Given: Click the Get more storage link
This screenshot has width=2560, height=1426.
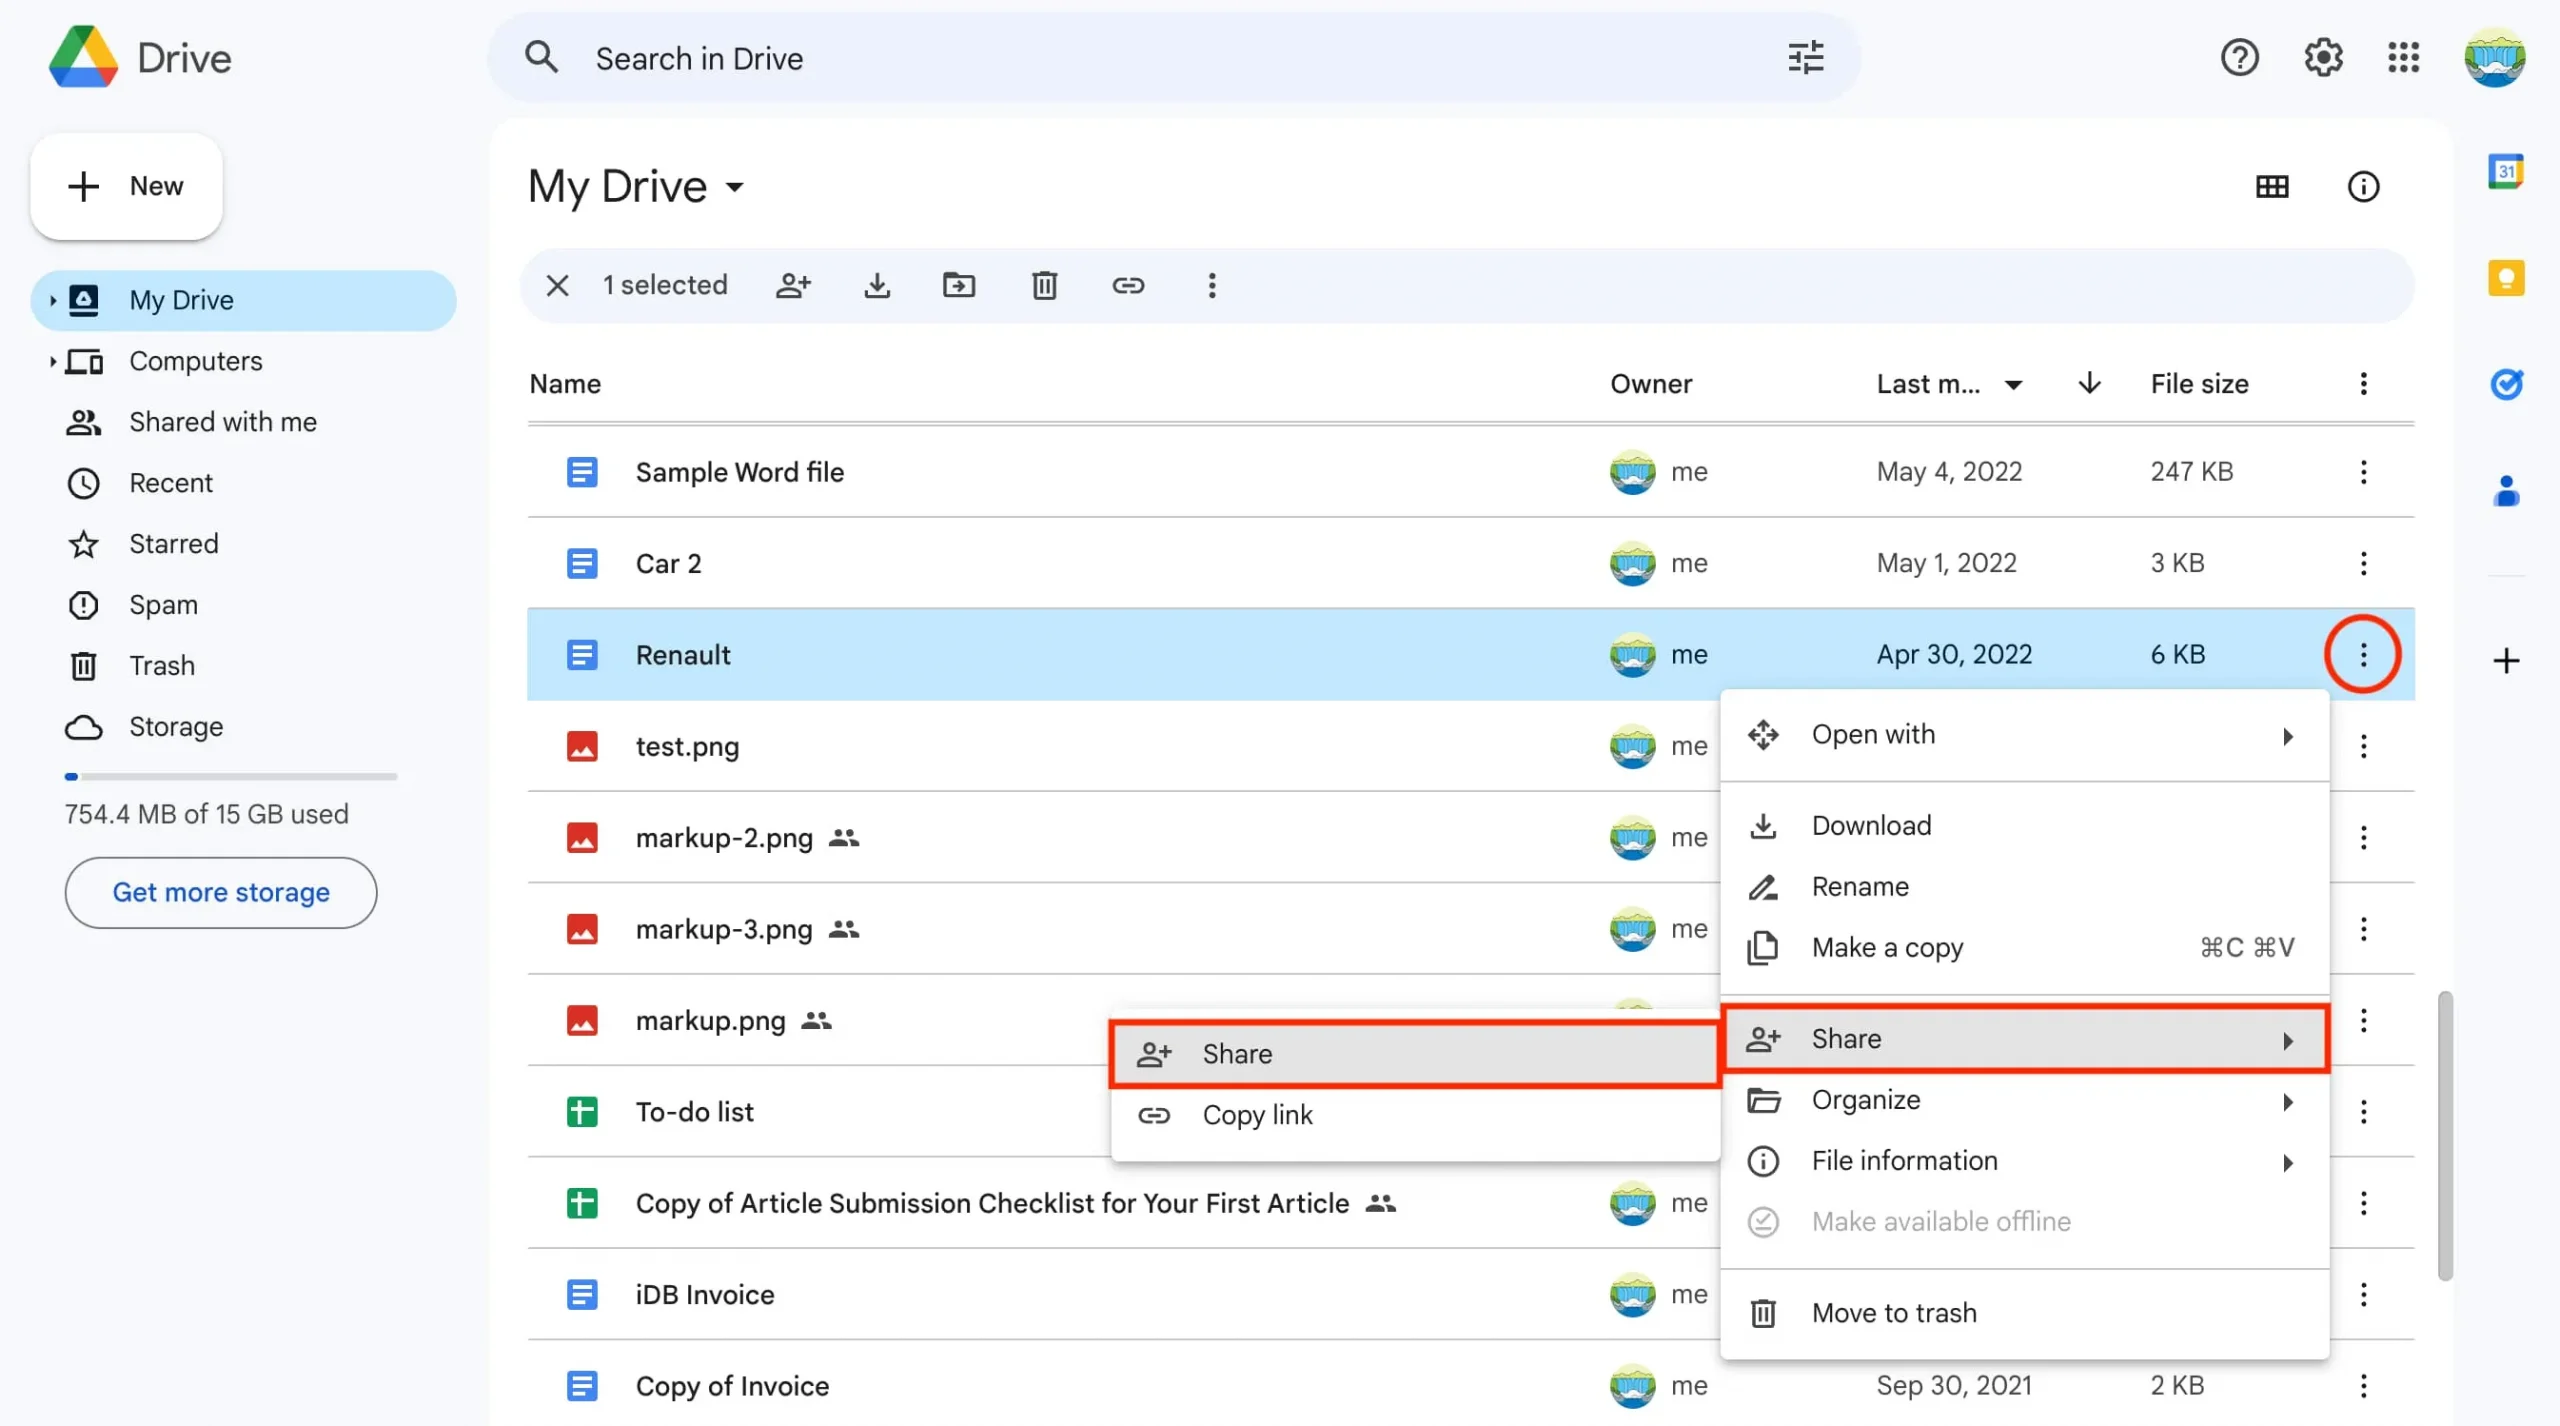Looking at the screenshot, I should (x=221, y=892).
